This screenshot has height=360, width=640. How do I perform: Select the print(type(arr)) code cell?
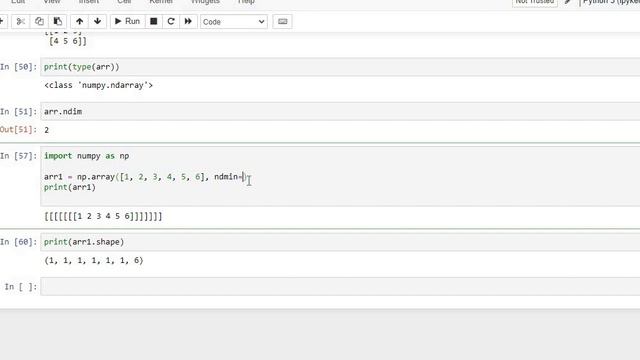click(x=340, y=67)
